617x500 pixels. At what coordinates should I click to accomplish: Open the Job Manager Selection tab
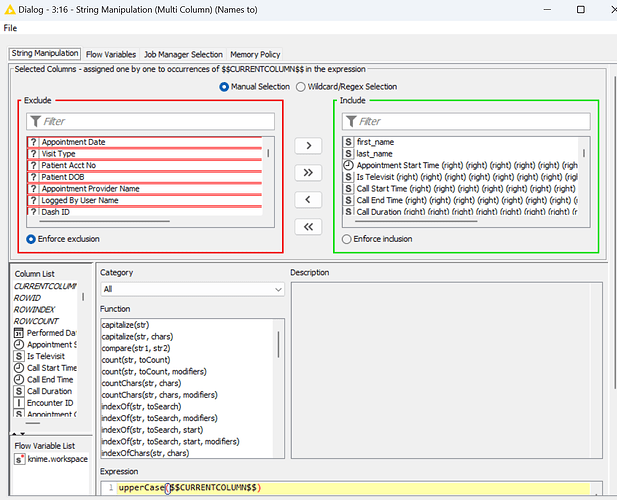[x=183, y=54]
